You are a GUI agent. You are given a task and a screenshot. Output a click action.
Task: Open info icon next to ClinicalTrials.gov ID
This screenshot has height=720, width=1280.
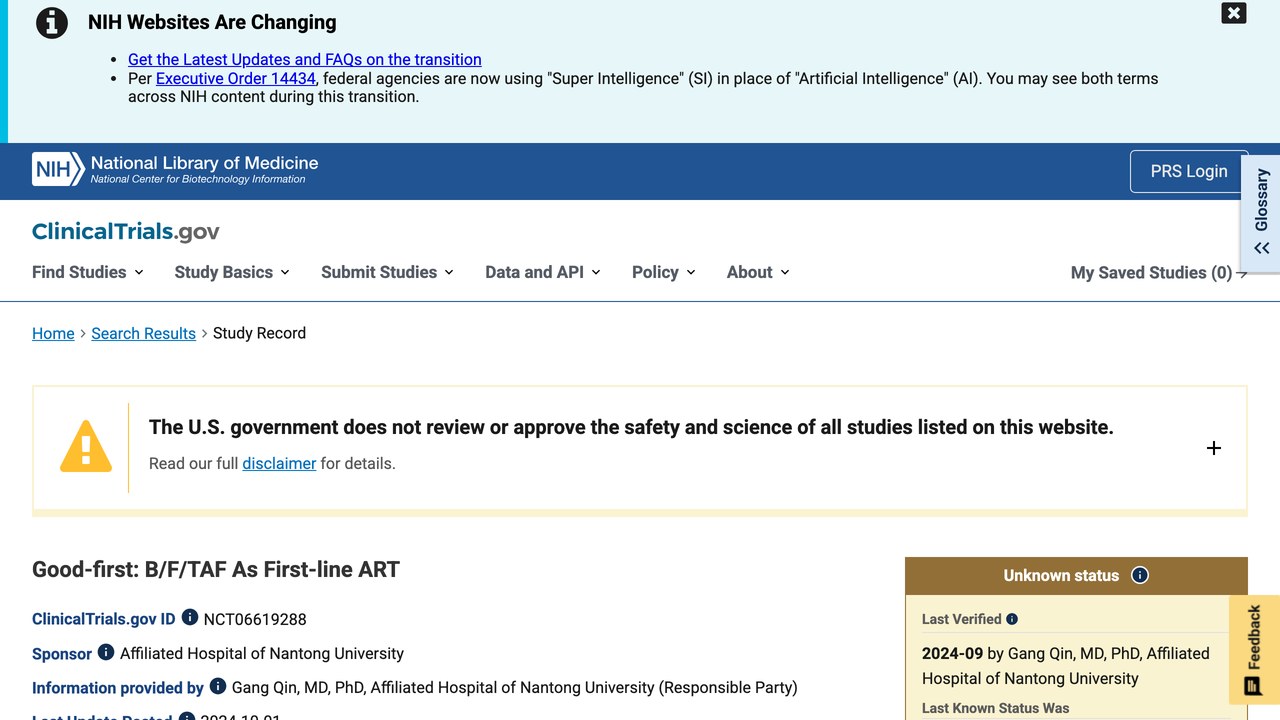click(x=190, y=618)
